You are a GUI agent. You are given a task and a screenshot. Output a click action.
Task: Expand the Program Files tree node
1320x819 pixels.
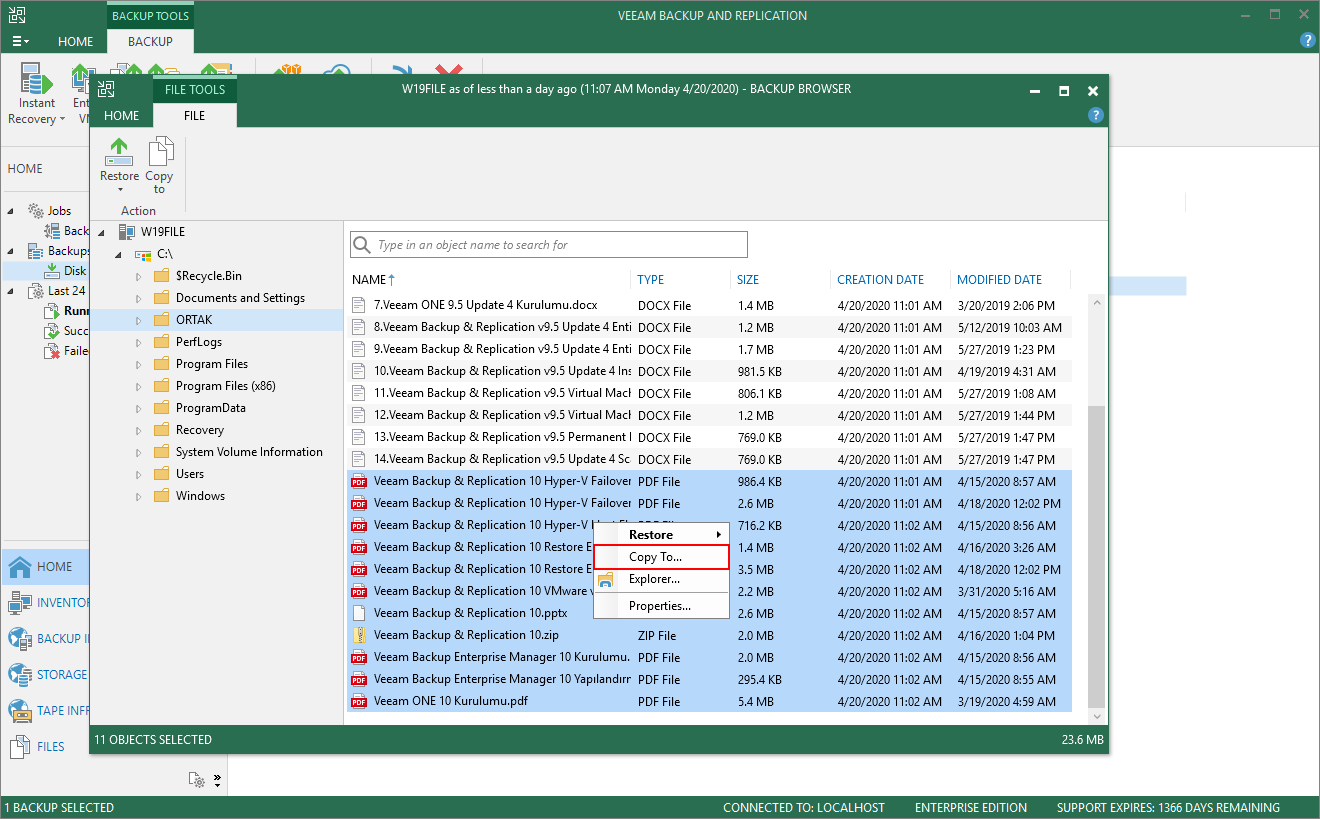[x=139, y=364]
